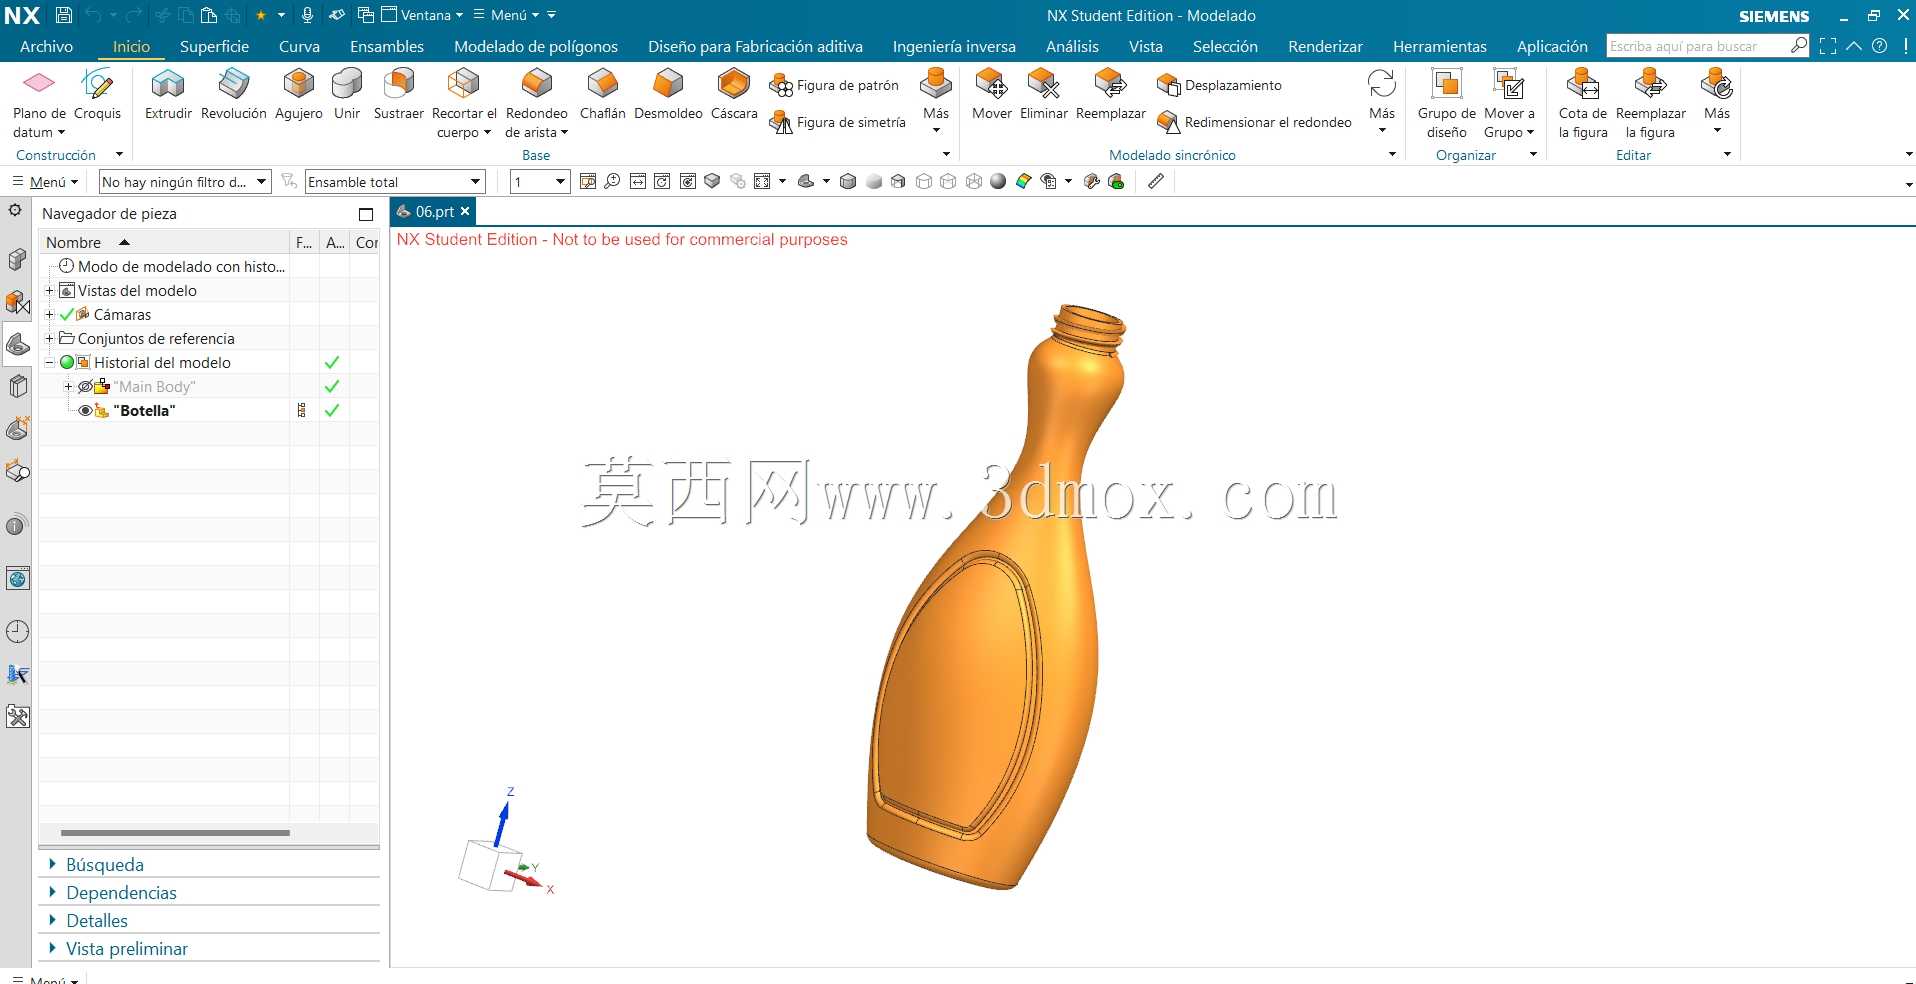This screenshot has width=1916, height=984.
Task: Close the 06.prt document tab
Action: click(x=465, y=211)
